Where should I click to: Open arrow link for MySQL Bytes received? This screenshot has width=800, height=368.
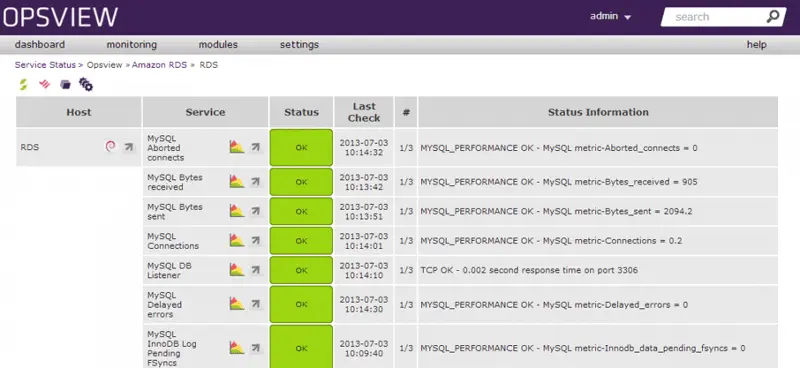tap(256, 181)
